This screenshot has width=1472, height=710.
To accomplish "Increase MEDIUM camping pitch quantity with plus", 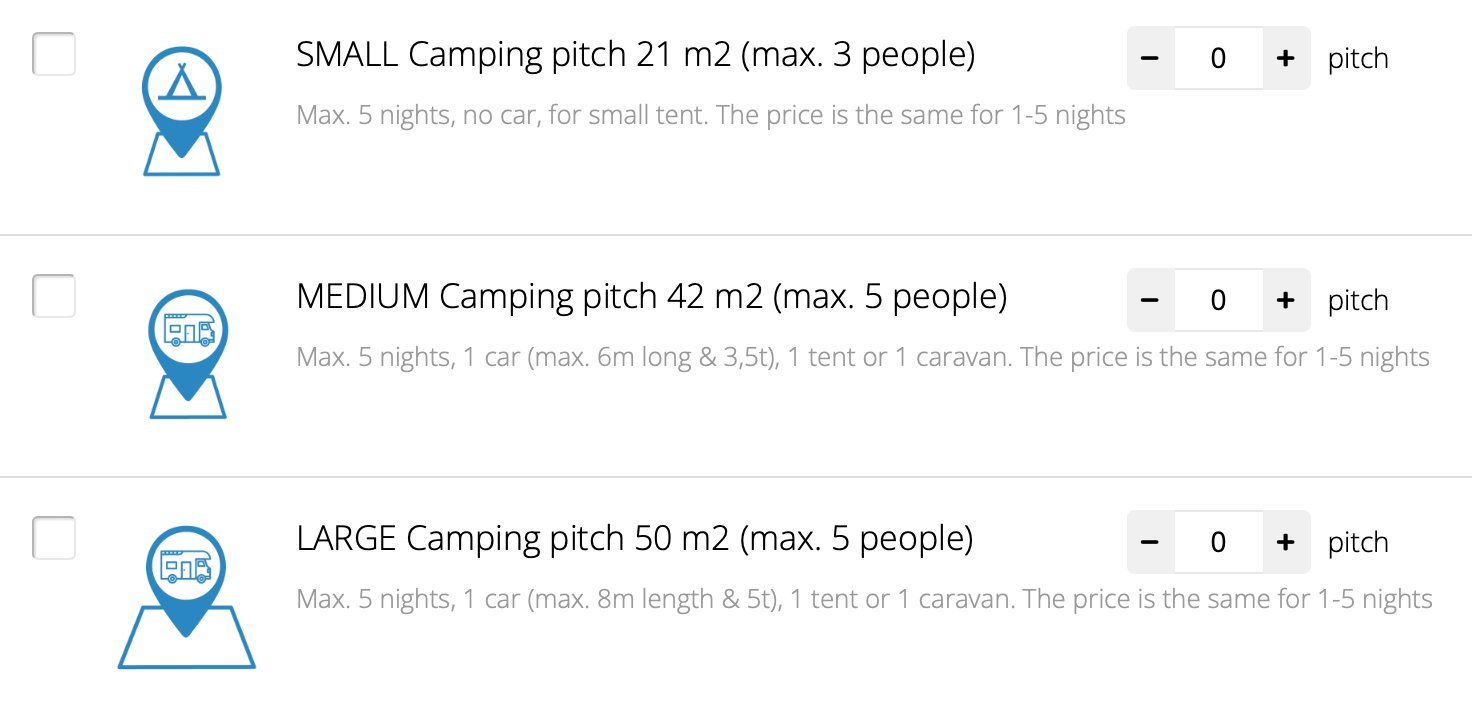I will pyautogui.click(x=1286, y=300).
